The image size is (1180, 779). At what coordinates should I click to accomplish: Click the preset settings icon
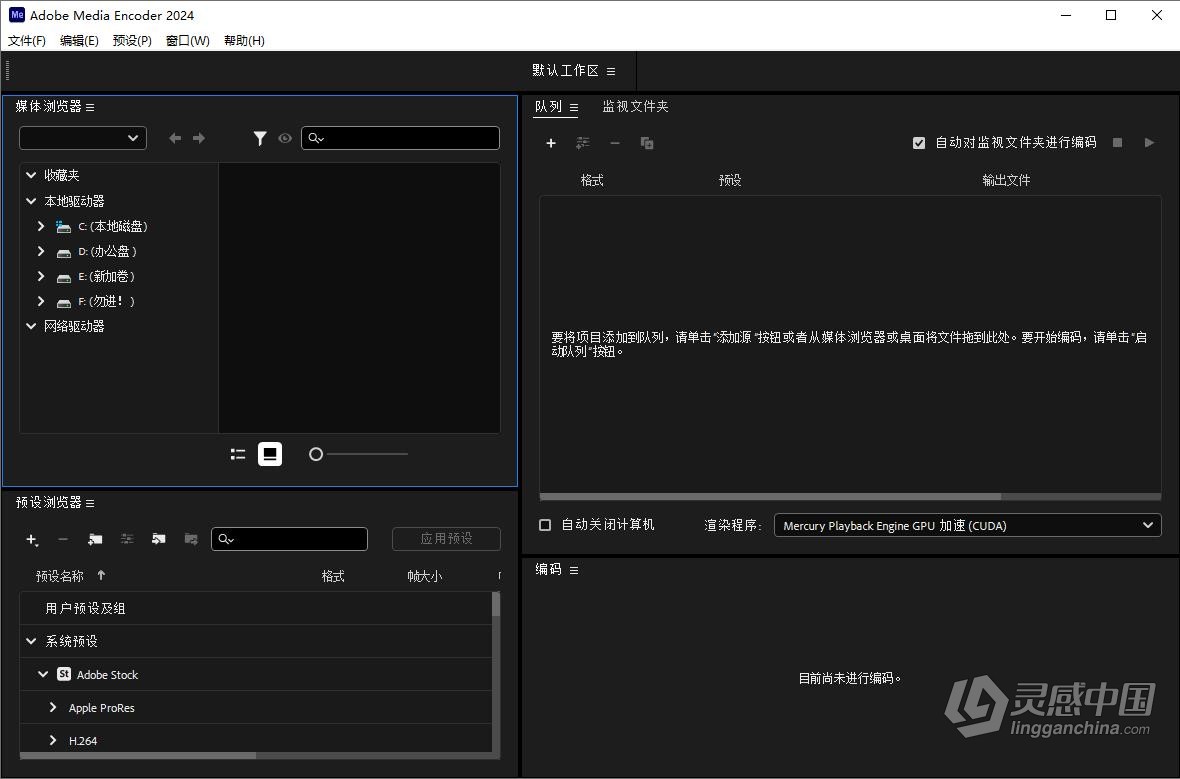coord(127,540)
